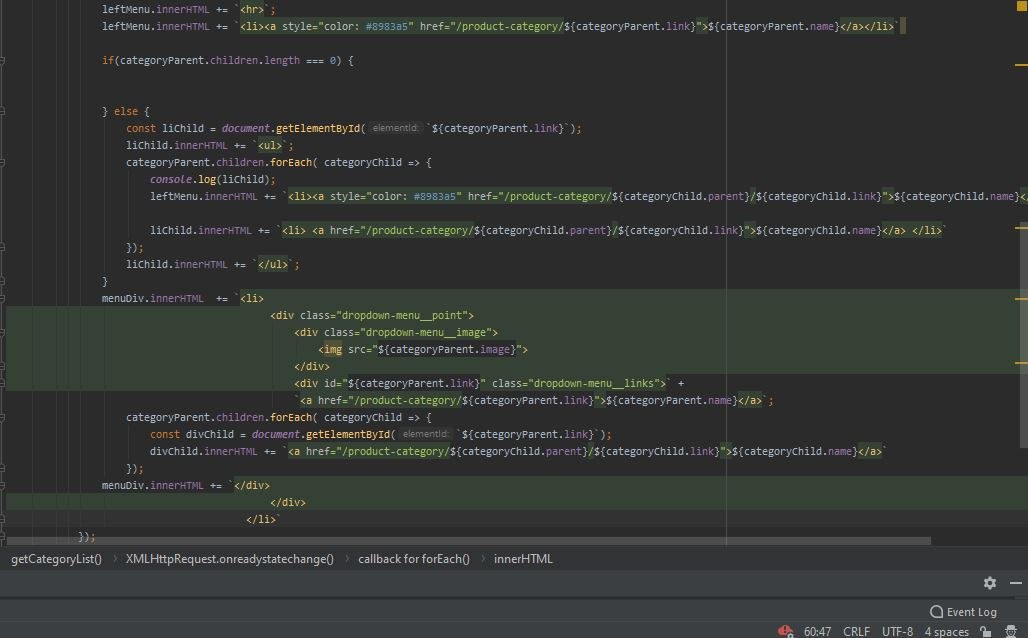Viewport: 1028px width, 638px height.
Task: Open the code inspection Hector icon
Action: coord(1010,631)
